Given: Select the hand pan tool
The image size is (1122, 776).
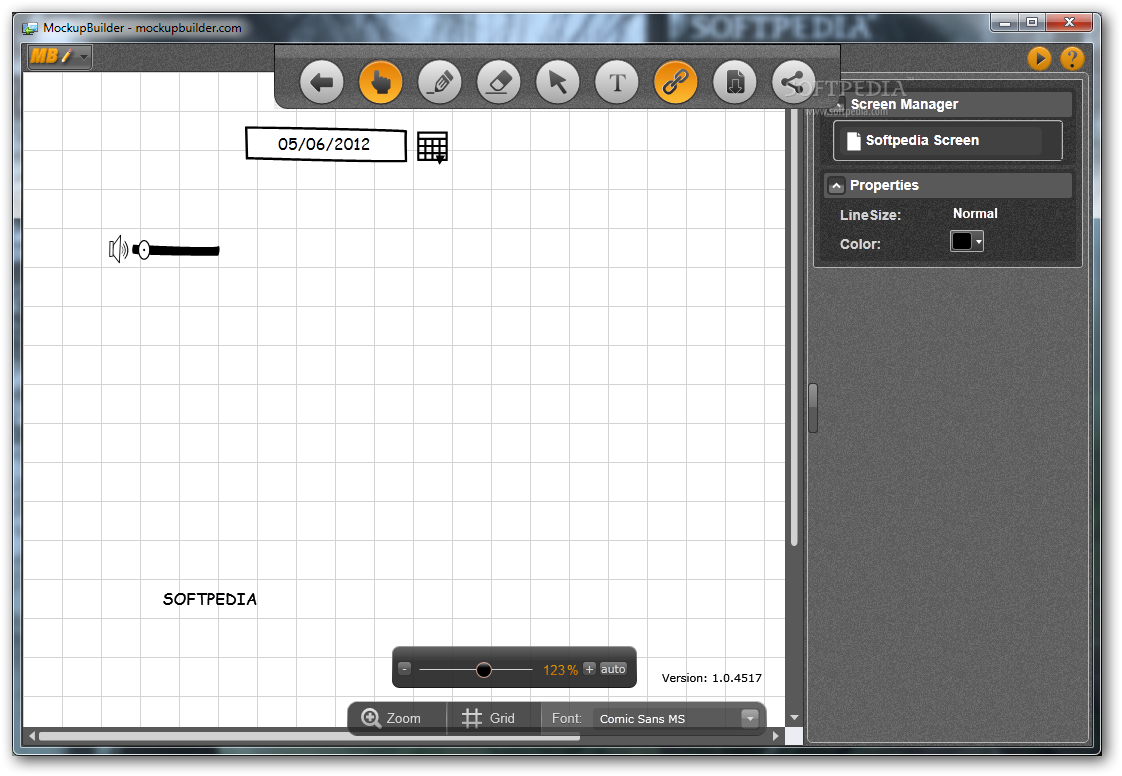Looking at the screenshot, I should tap(381, 82).
